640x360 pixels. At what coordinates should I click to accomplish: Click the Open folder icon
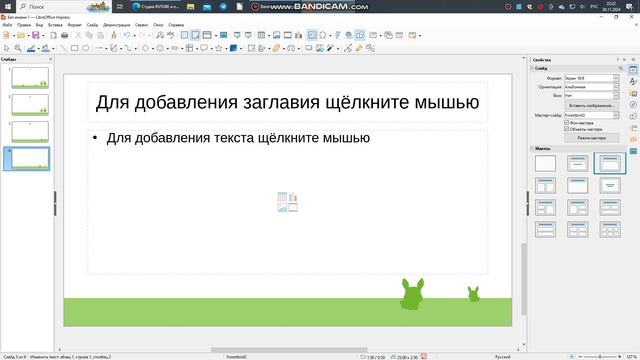(21, 36)
